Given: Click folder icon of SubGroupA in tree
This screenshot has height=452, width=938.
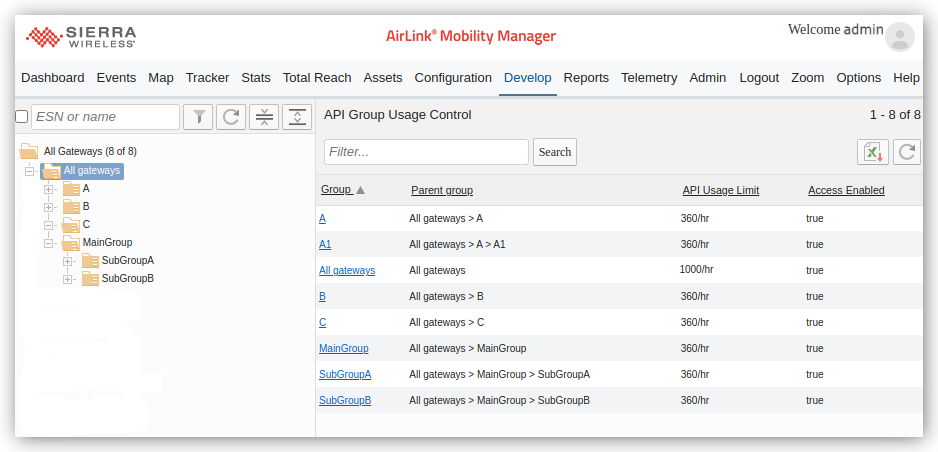Looking at the screenshot, I should tap(90, 261).
